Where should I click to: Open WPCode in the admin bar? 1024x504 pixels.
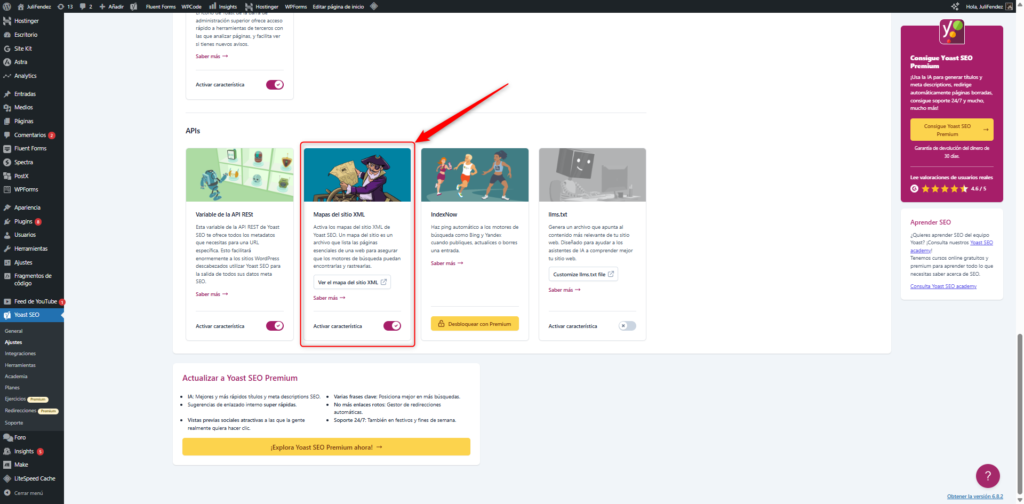[191, 6]
